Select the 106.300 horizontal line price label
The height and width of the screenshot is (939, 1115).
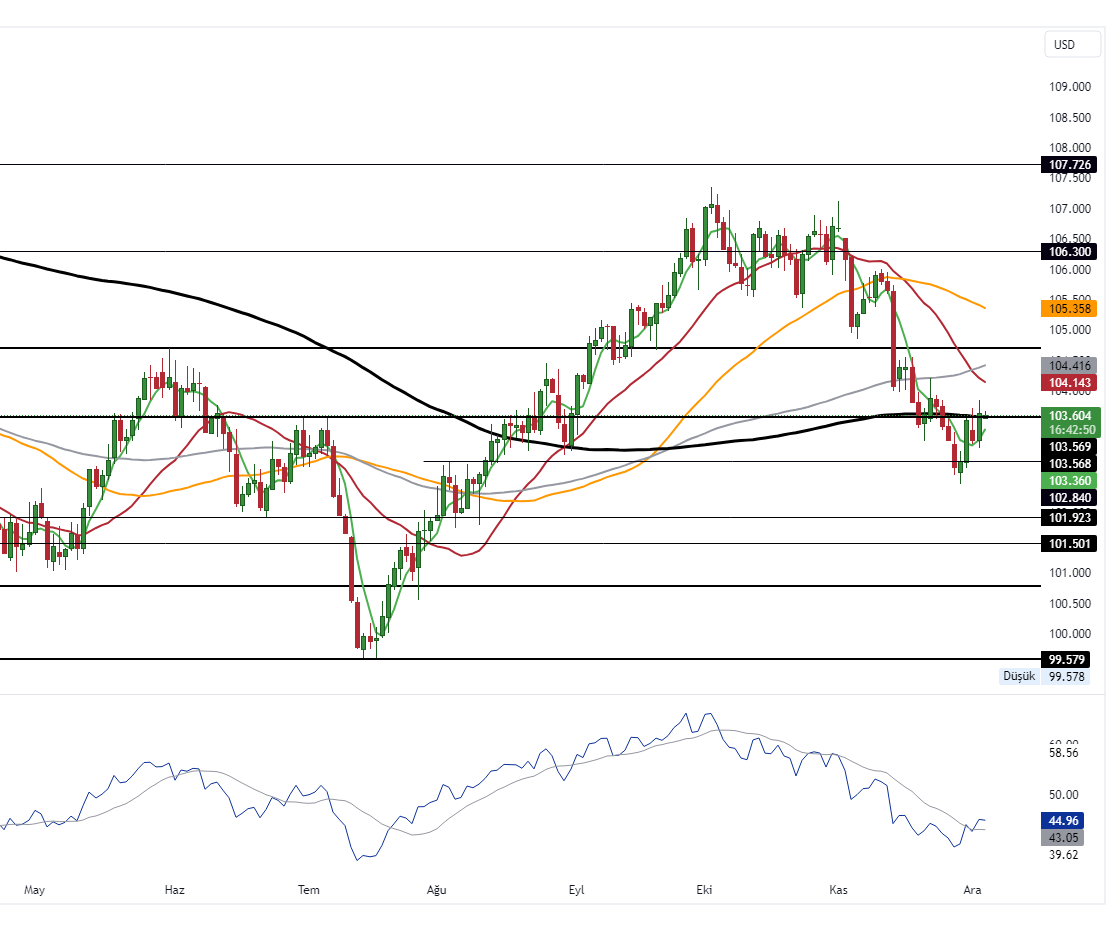point(1068,251)
